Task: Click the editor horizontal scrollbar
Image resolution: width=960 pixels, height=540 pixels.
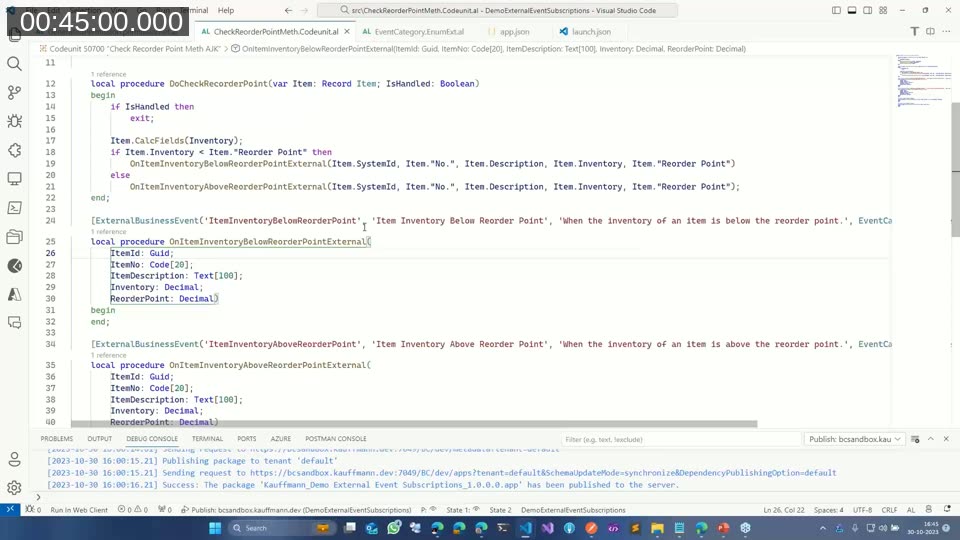Action: (414, 424)
